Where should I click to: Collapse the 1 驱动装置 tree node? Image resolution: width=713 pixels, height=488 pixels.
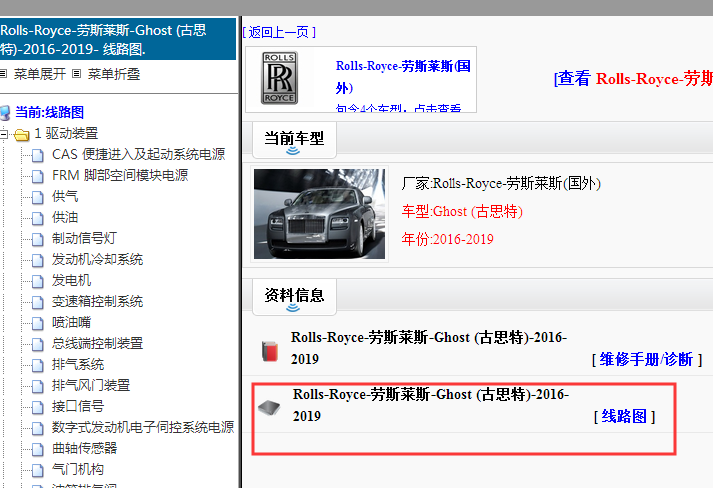(4, 134)
